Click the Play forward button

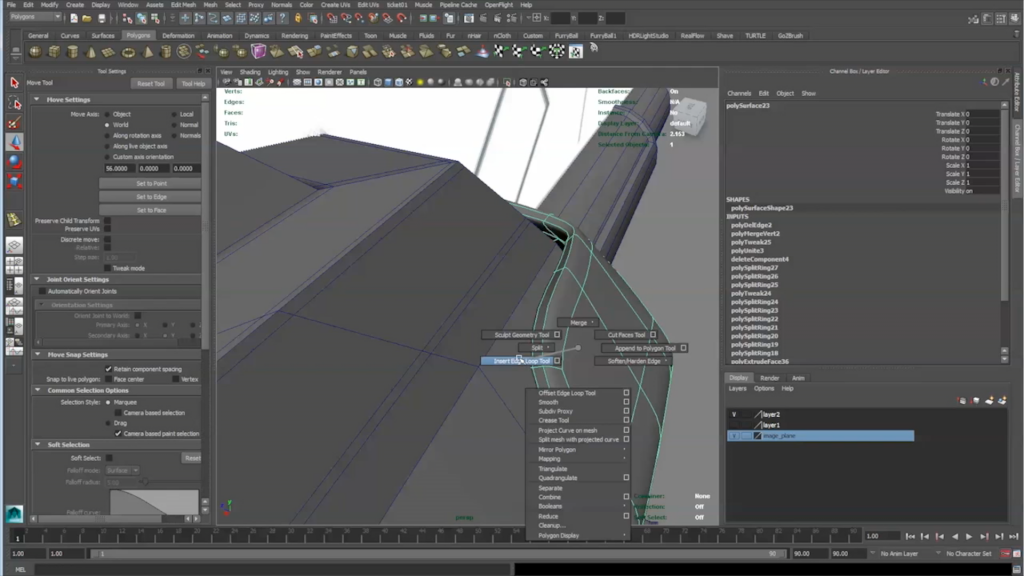pos(969,536)
